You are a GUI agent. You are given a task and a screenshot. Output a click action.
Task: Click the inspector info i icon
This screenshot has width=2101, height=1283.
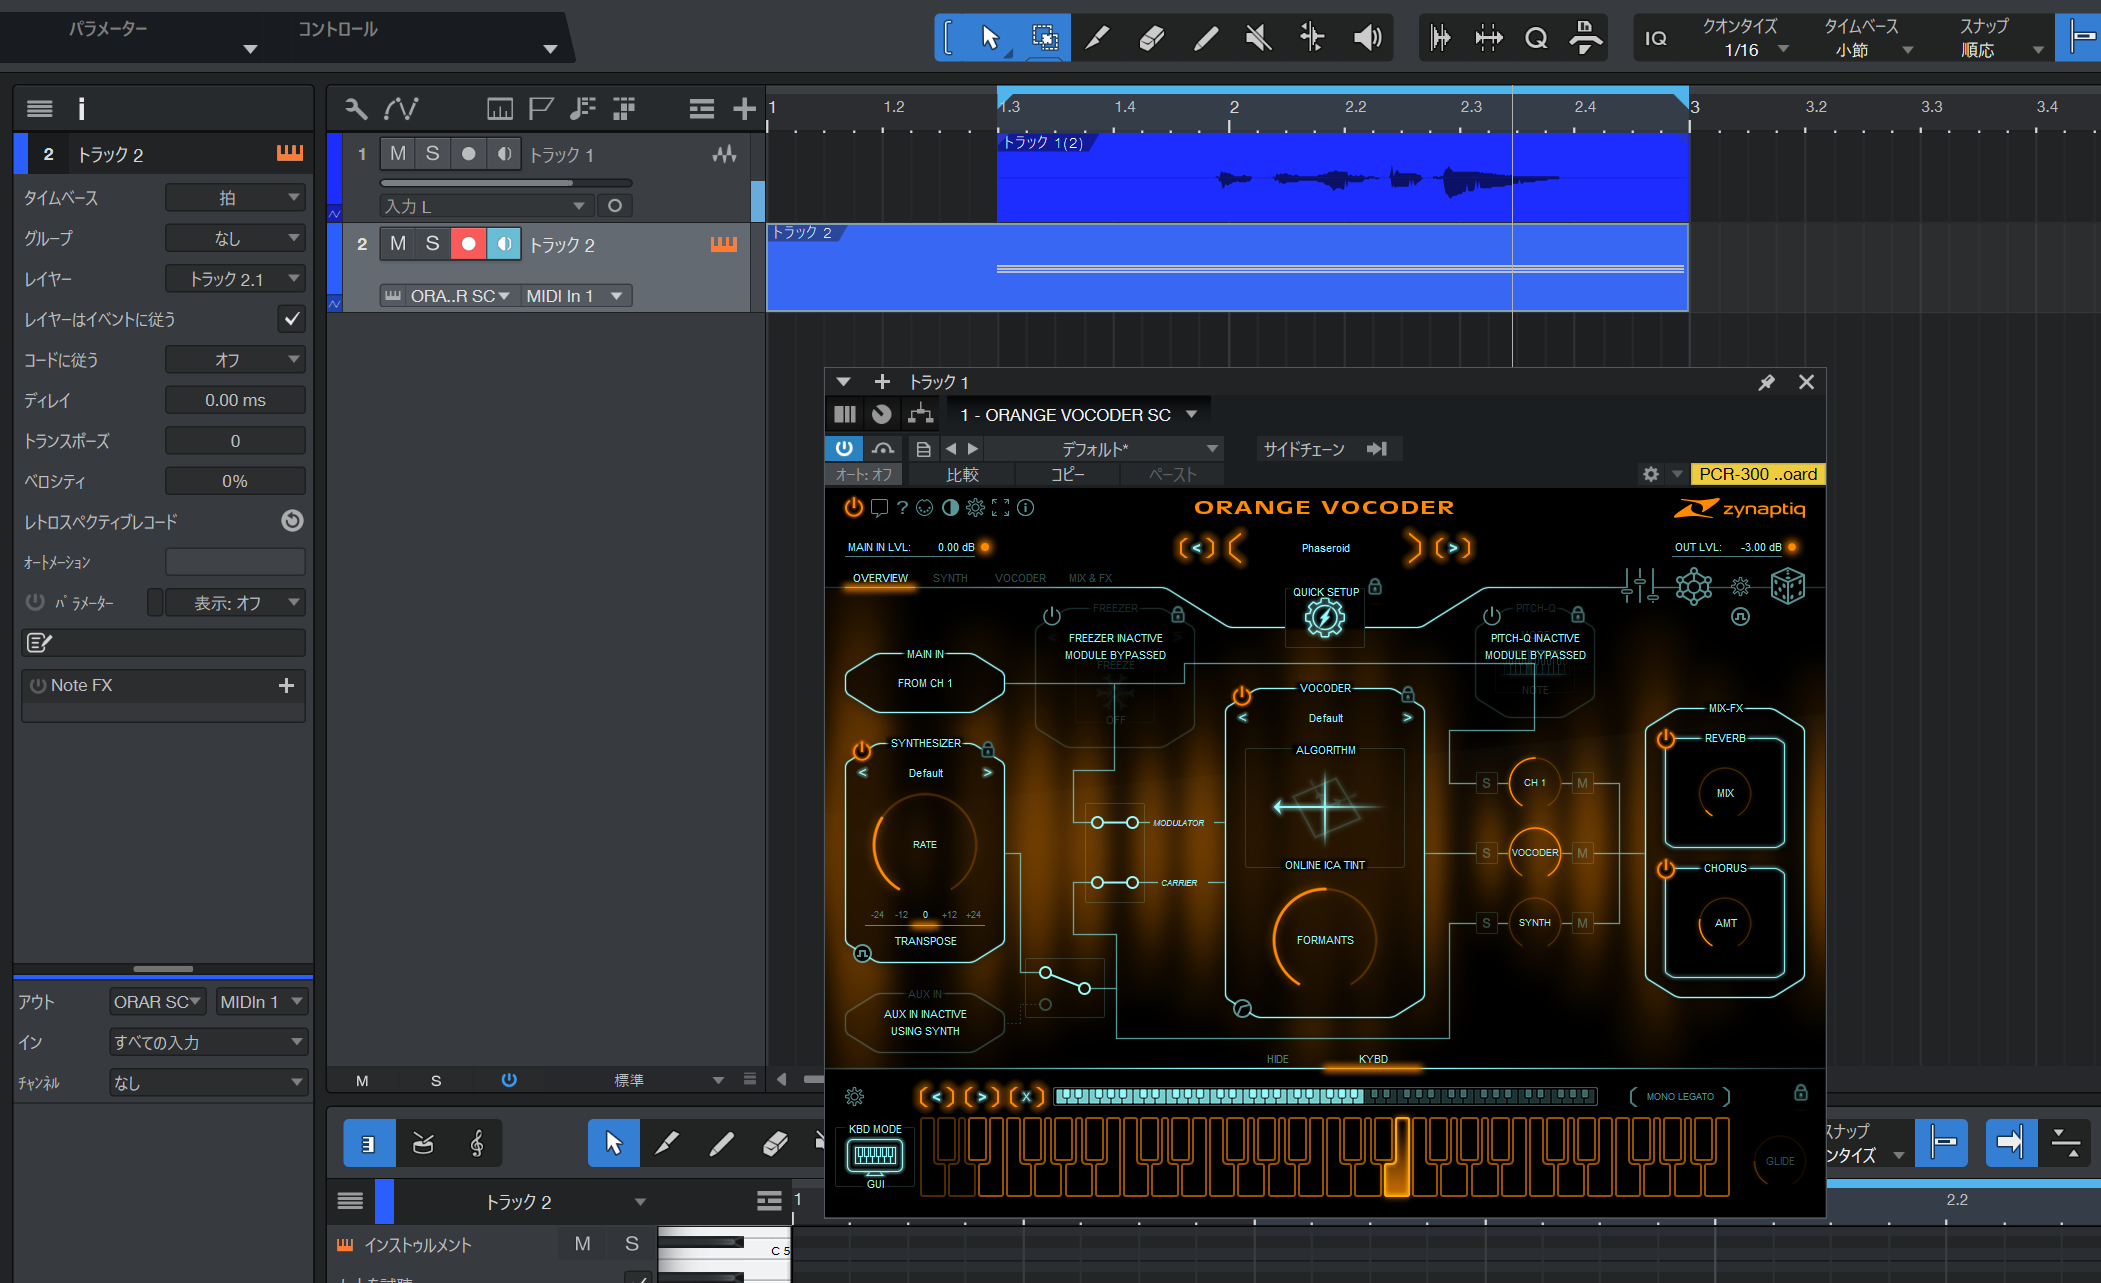(x=81, y=108)
